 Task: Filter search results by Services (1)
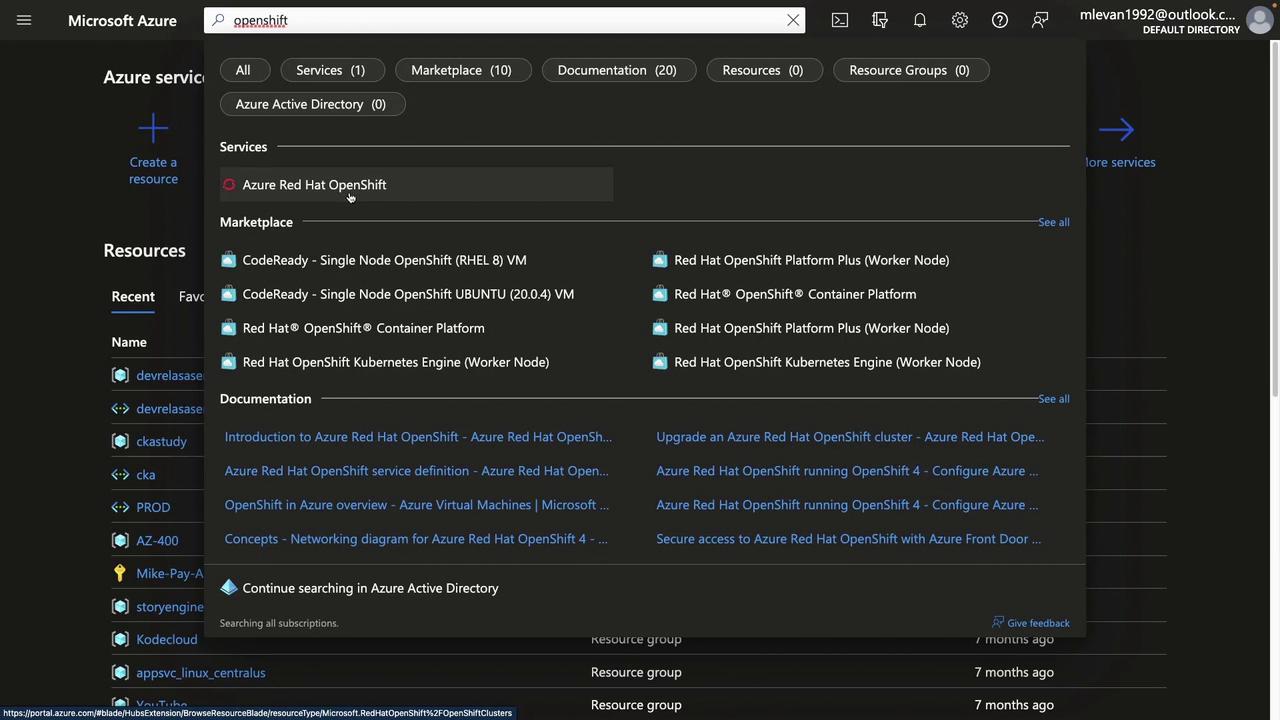tap(330, 70)
